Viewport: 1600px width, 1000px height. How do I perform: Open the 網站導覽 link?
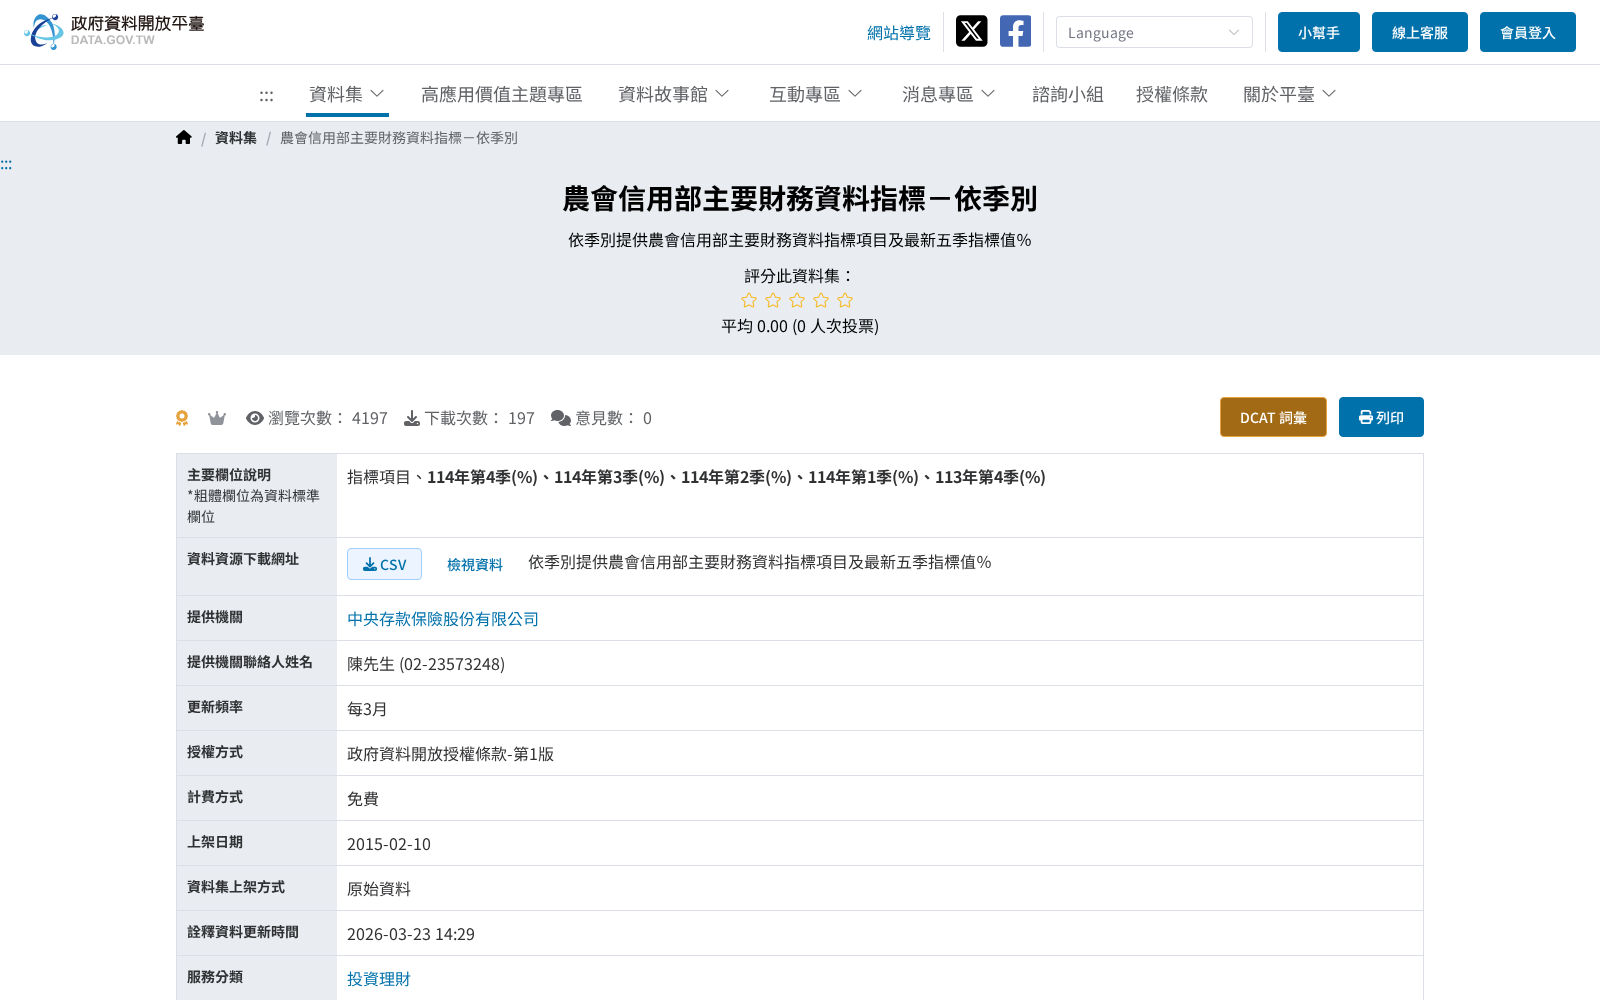pyautogui.click(x=899, y=33)
